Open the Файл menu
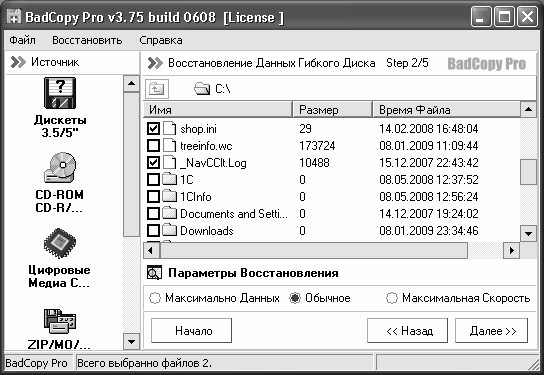 pyautogui.click(x=22, y=40)
